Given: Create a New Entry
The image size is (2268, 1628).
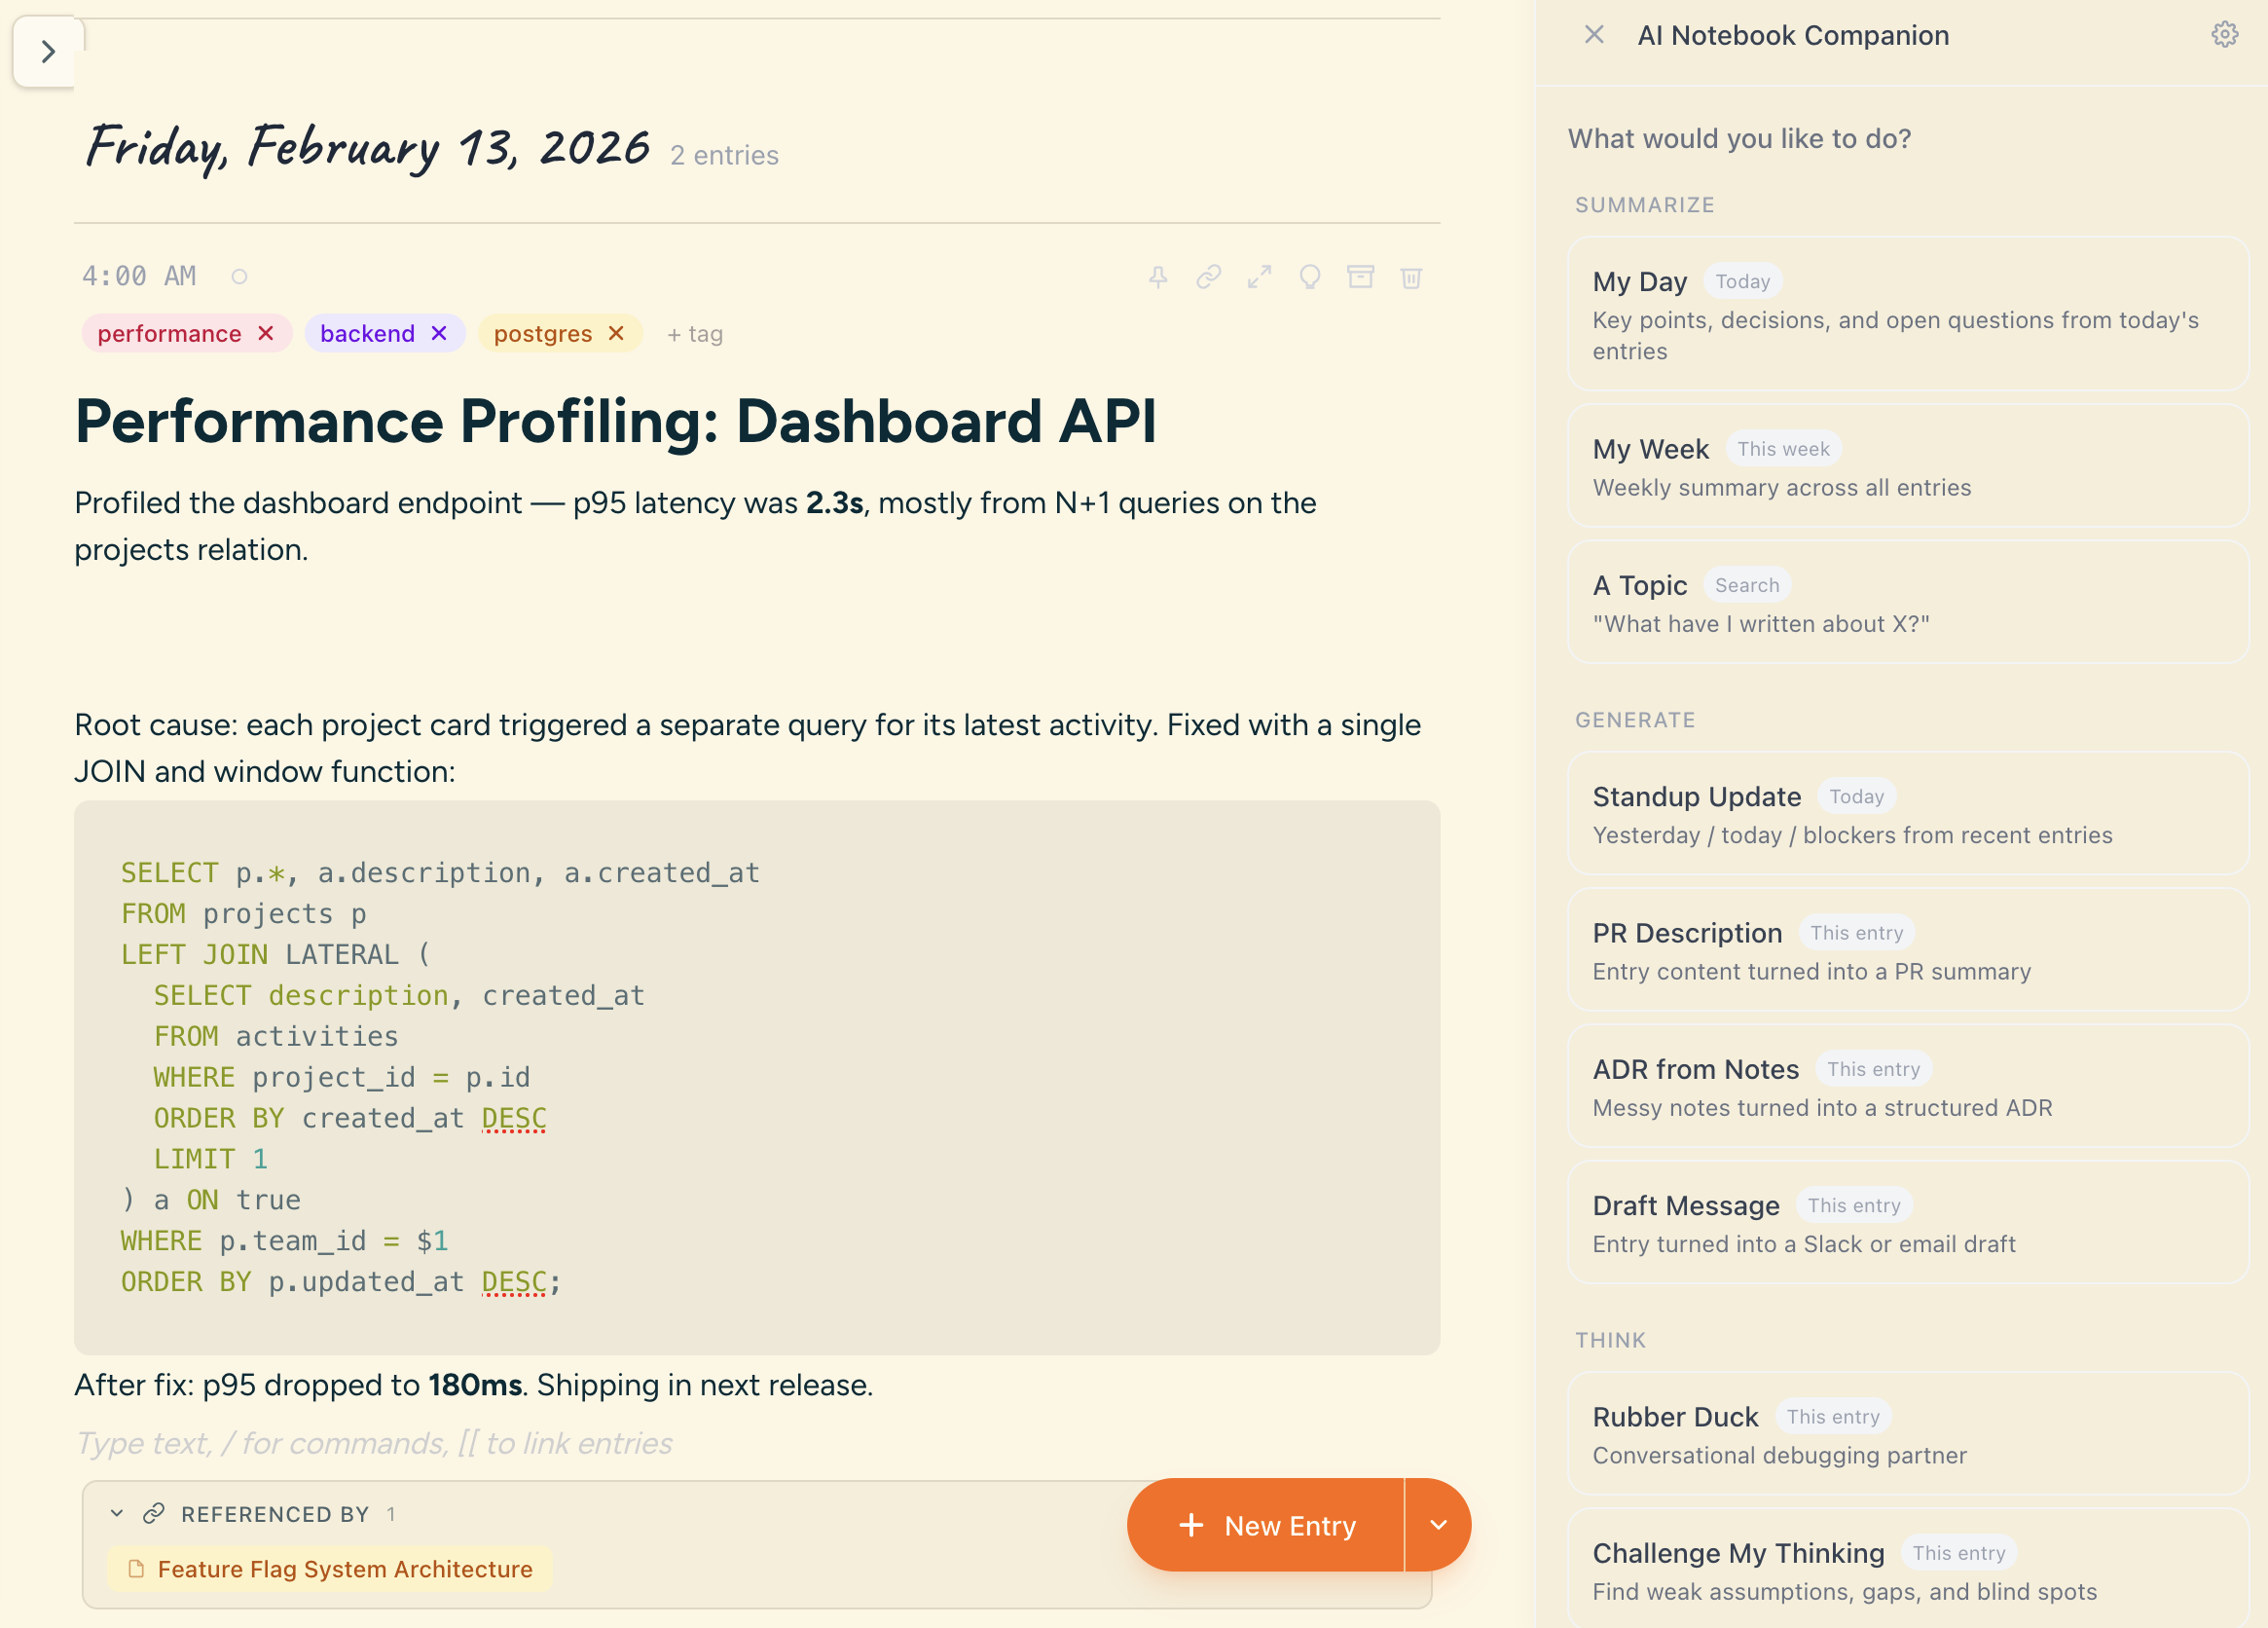Looking at the screenshot, I should [x=1268, y=1525].
